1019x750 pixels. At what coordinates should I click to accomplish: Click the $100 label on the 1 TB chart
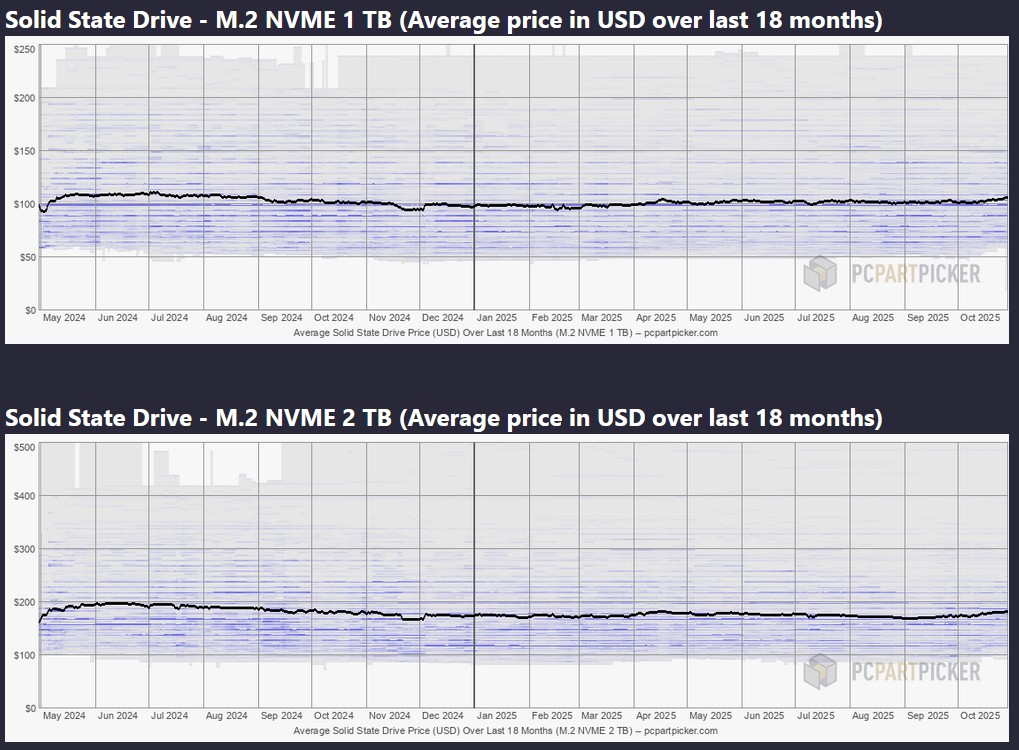coord(25,204)
